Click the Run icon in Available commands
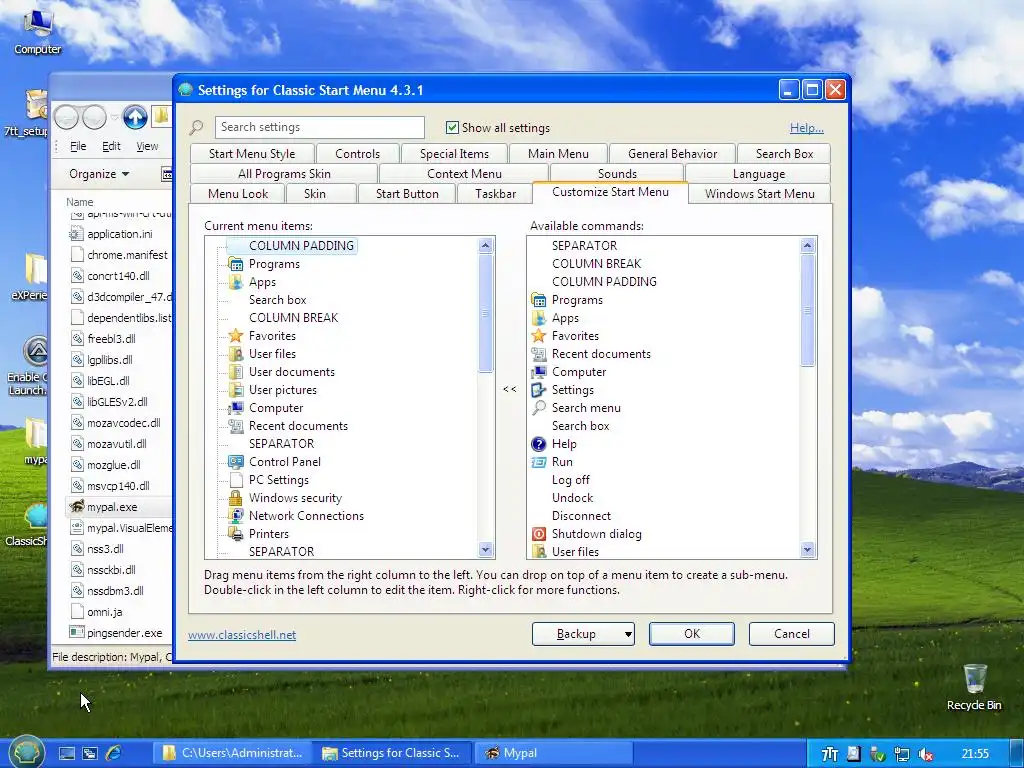Viewport: 1024px width, 768px height. pos(539,462)
